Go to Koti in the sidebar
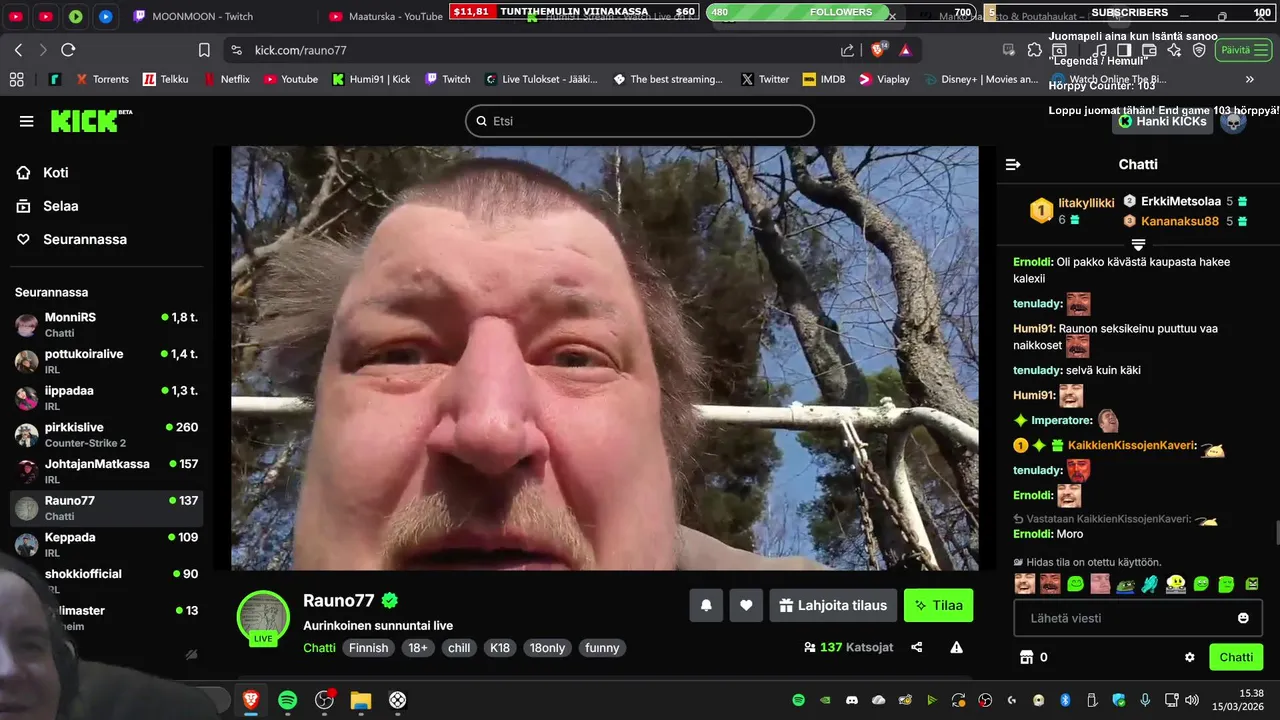 point(43,173)
